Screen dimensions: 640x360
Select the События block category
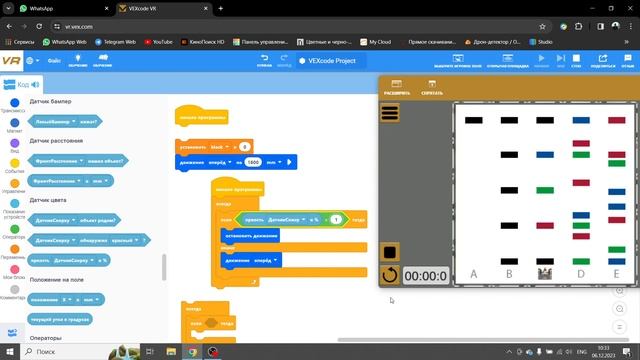tap(14, 166)
